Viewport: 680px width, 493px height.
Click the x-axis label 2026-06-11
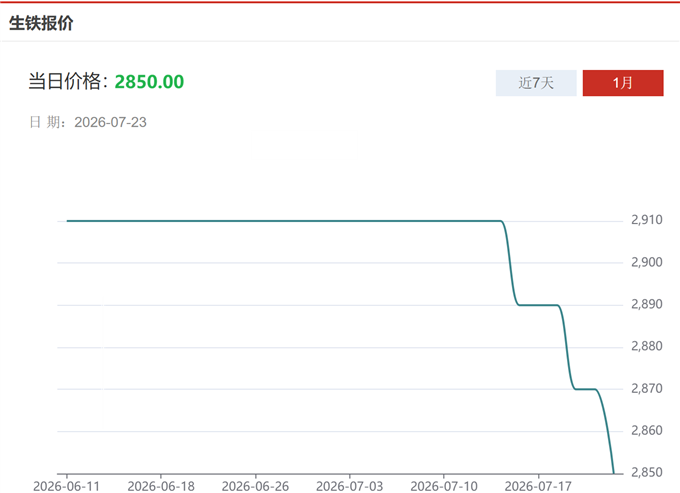click(x=66, y=486)
